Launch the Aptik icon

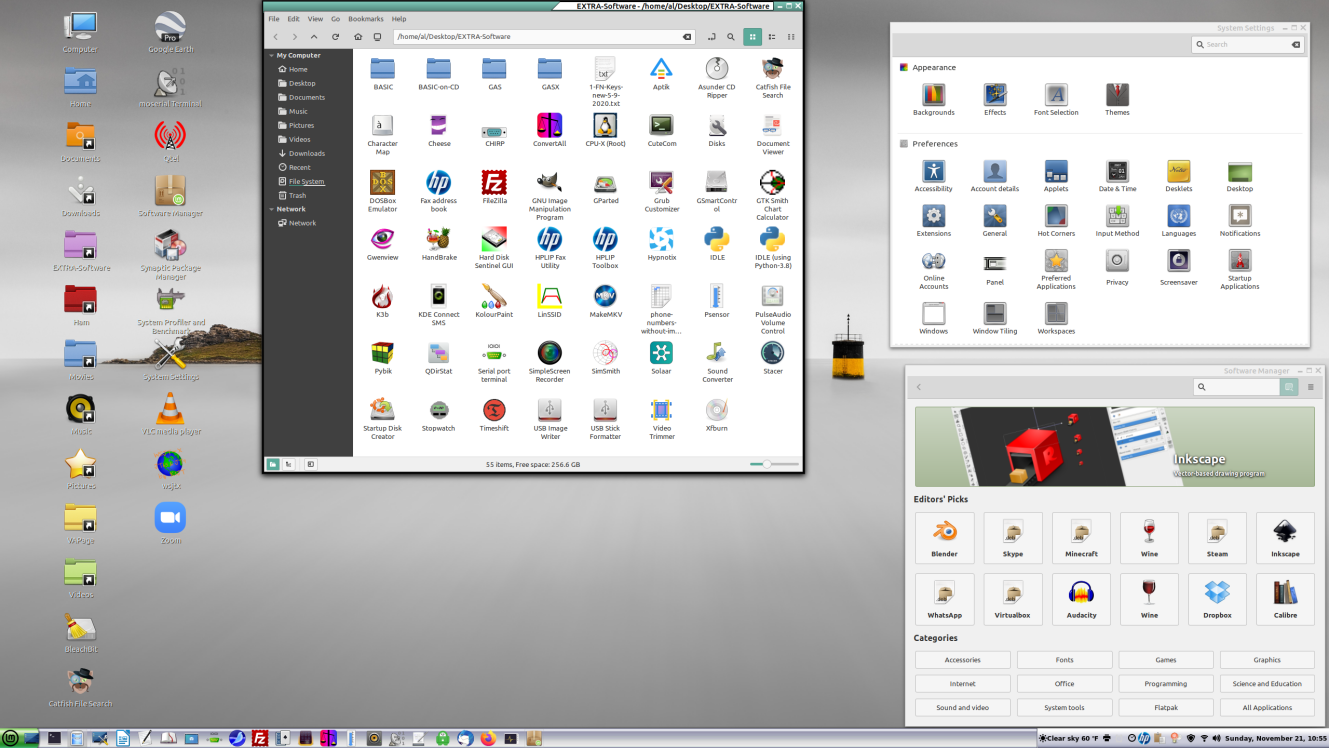(x=661, y=68)
